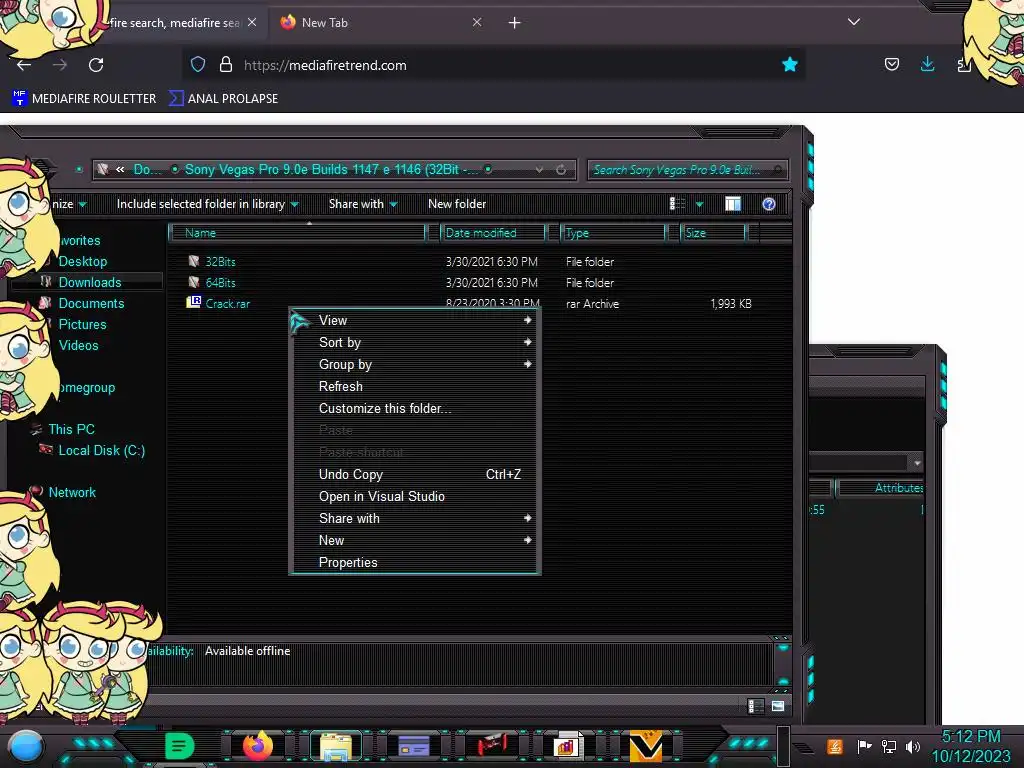Switch to details view icon in status bar
The width and height of the screenshot is (1024, 768).
(756, 706)
